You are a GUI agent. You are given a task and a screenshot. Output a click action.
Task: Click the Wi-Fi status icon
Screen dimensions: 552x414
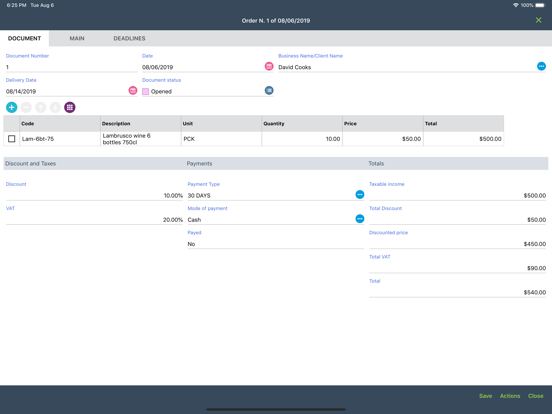click(x=516, y=5)
